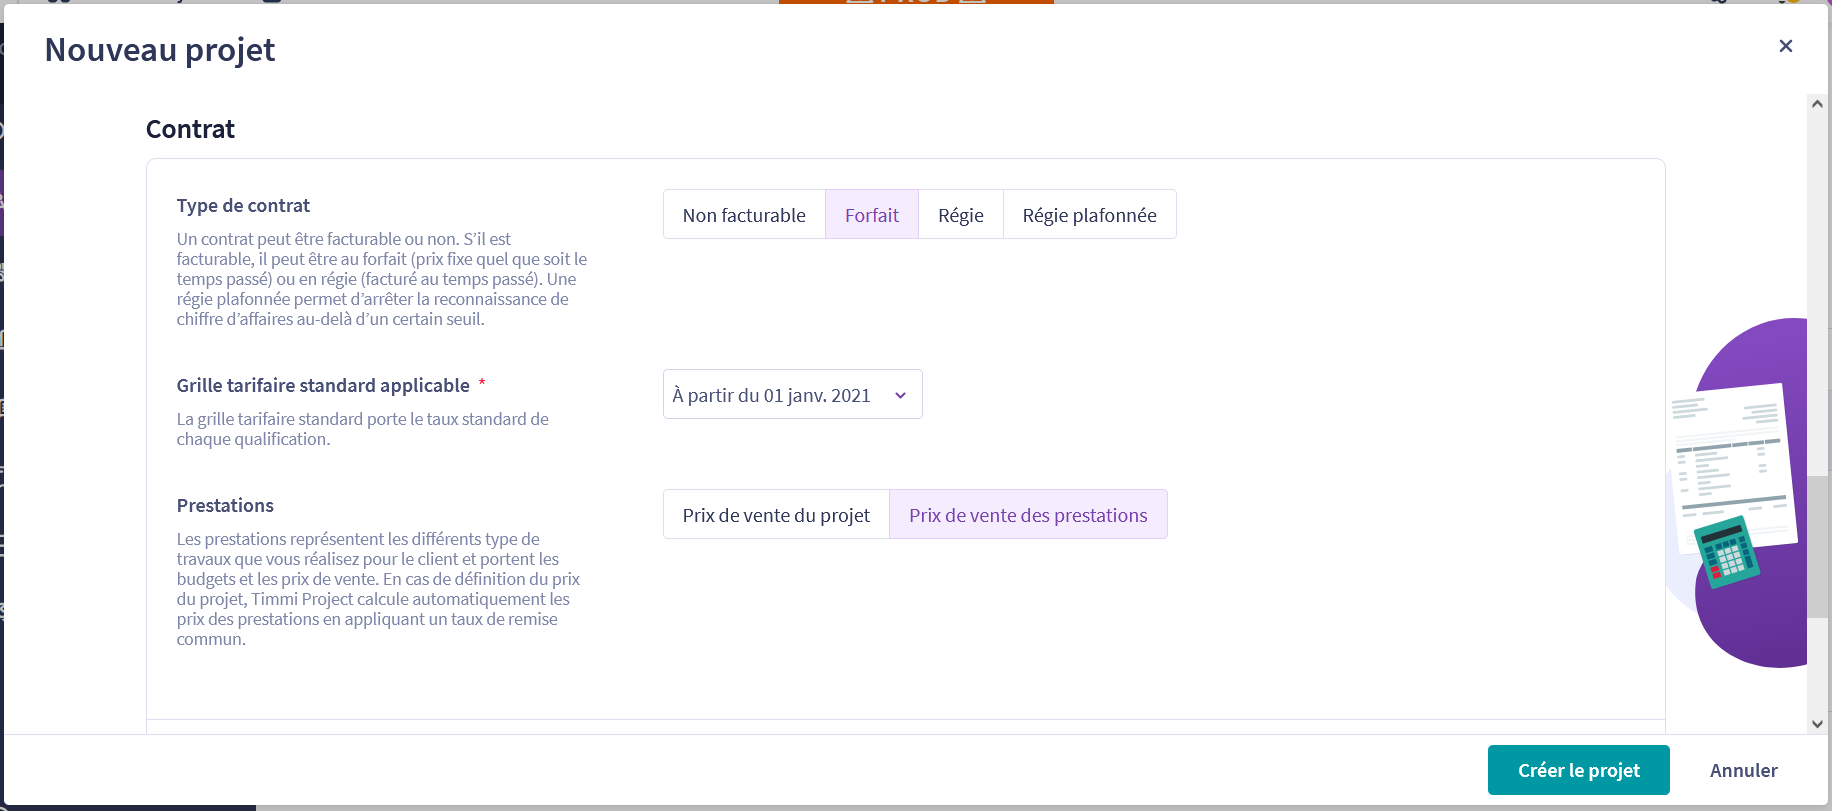1832x811 pixels.
Task: Click the vertical scrollbar thumb
Action: (x=1817, y=546)
